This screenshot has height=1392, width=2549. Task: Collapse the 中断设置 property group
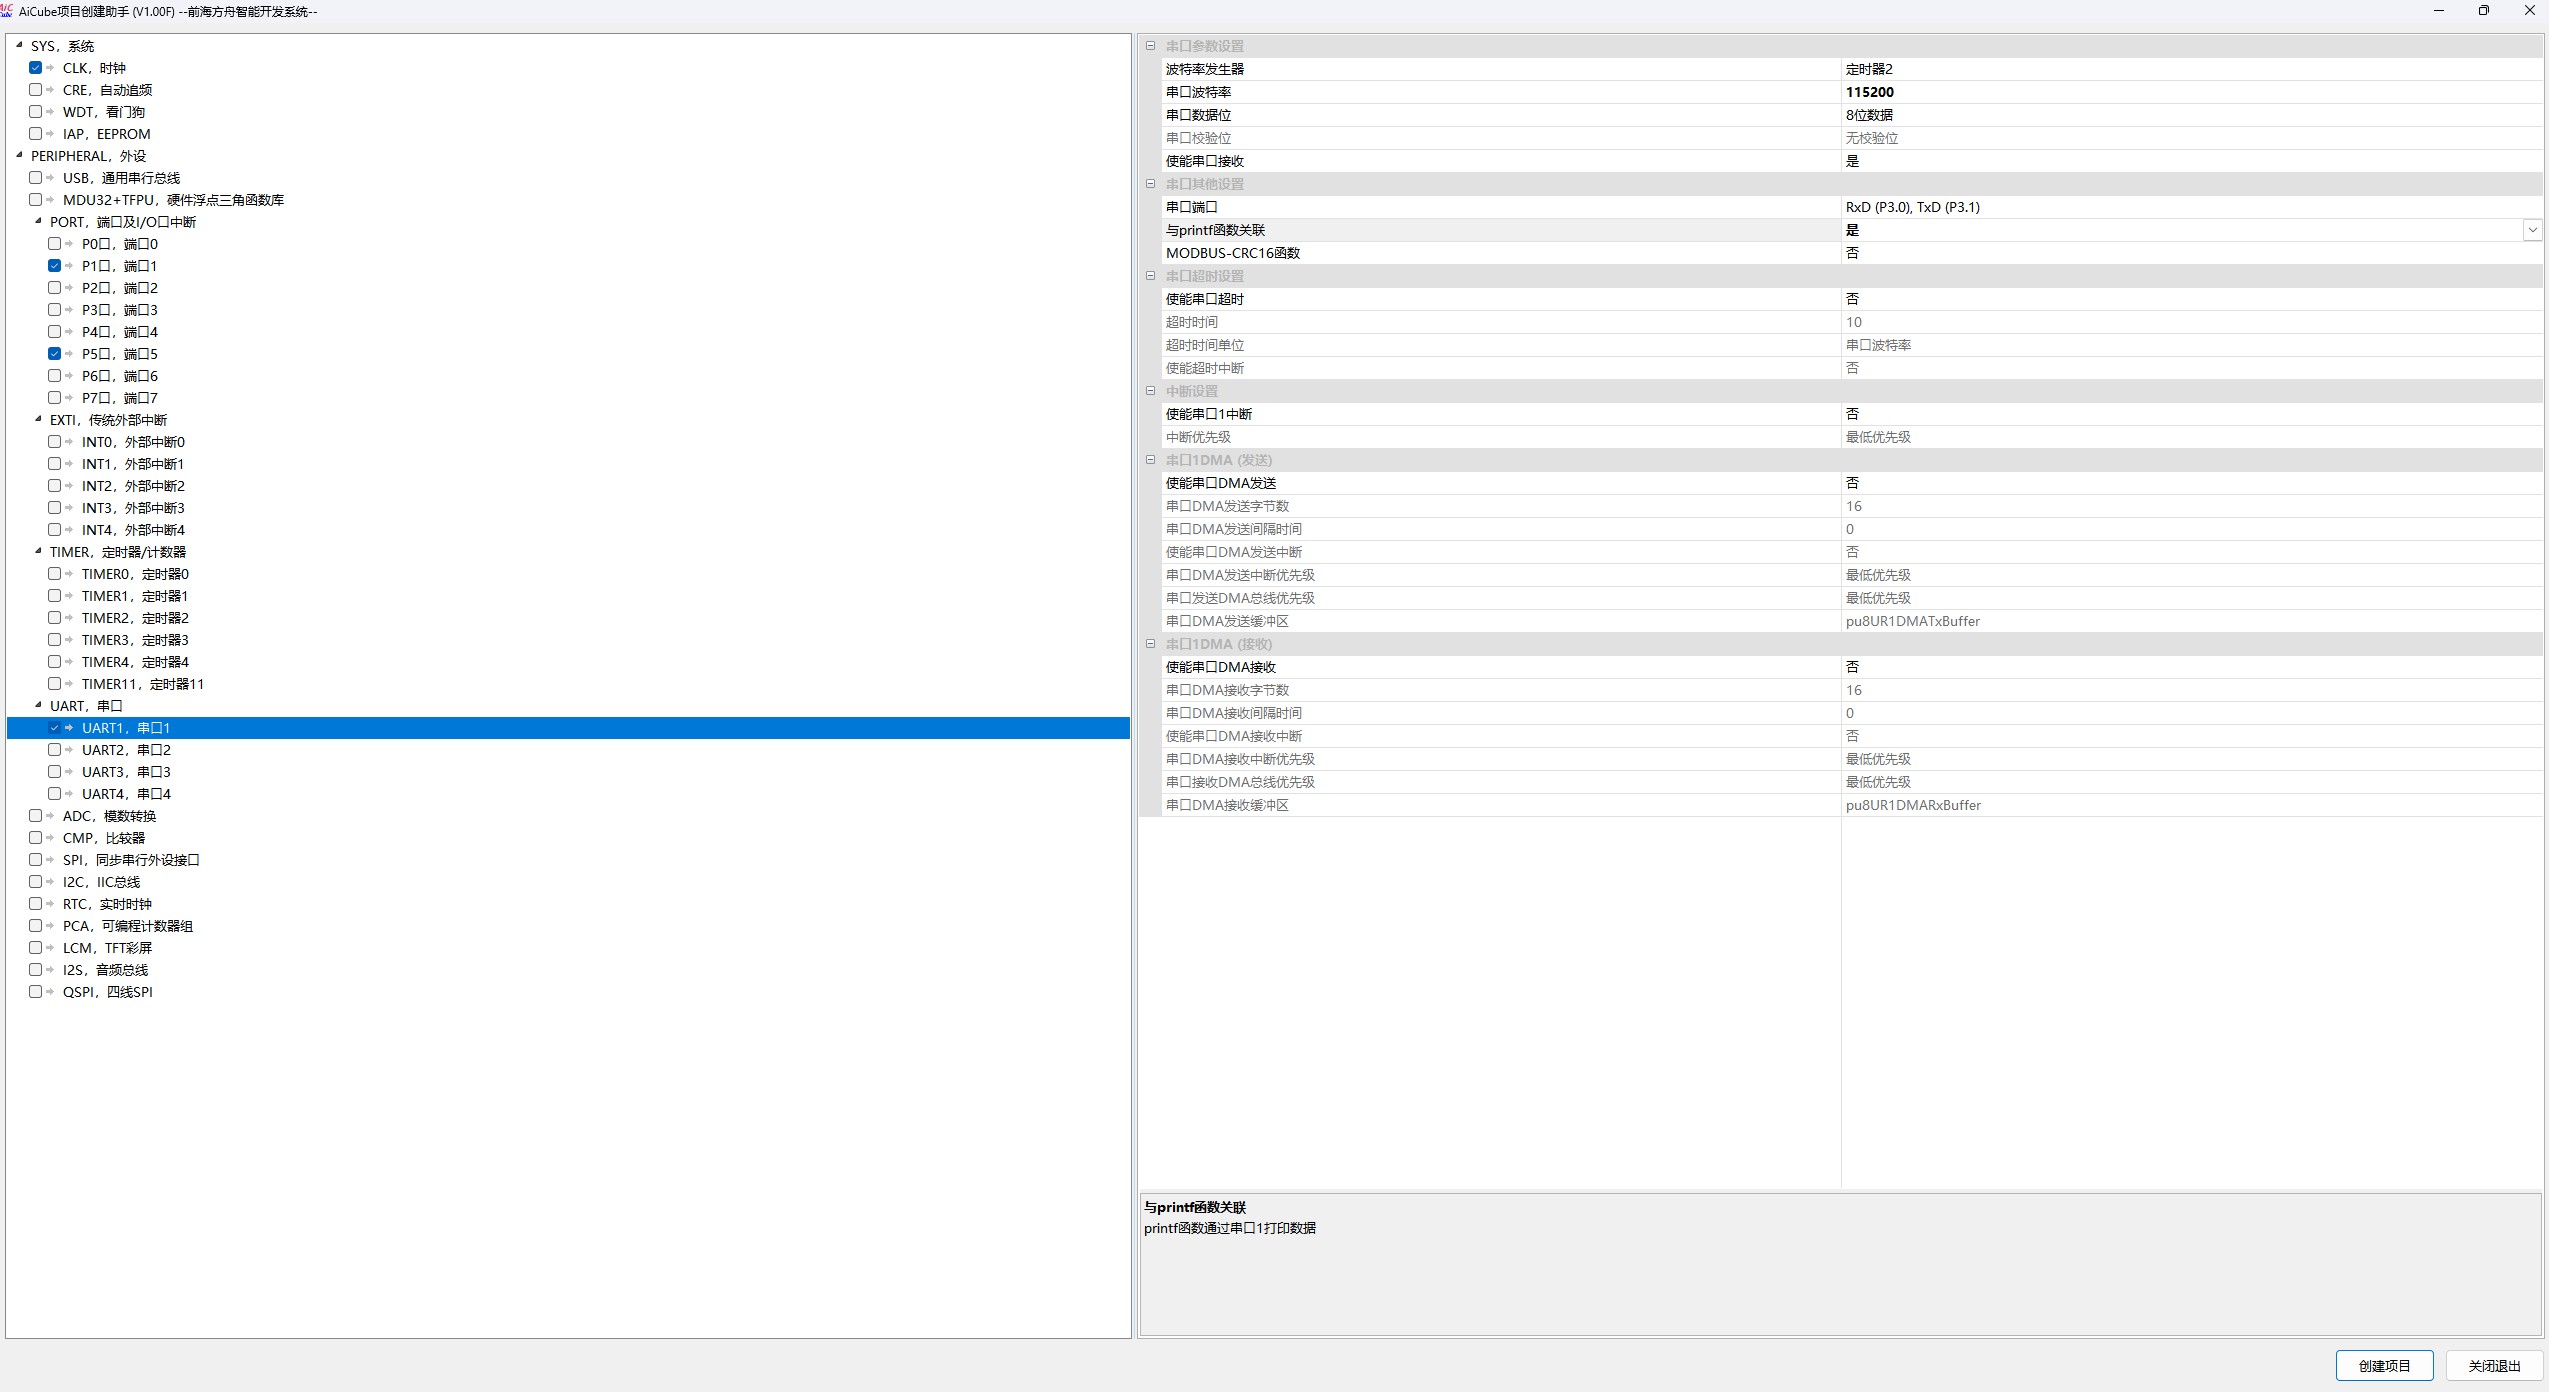[1150, 391]
